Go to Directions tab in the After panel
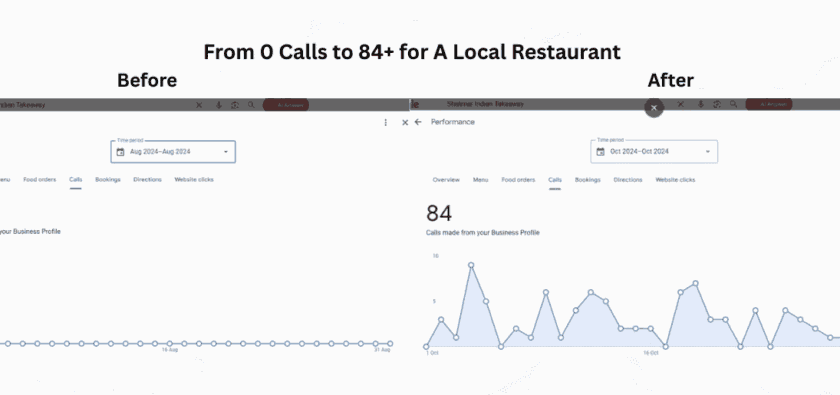Screen dimensions: 840x395 click(628, 180)
